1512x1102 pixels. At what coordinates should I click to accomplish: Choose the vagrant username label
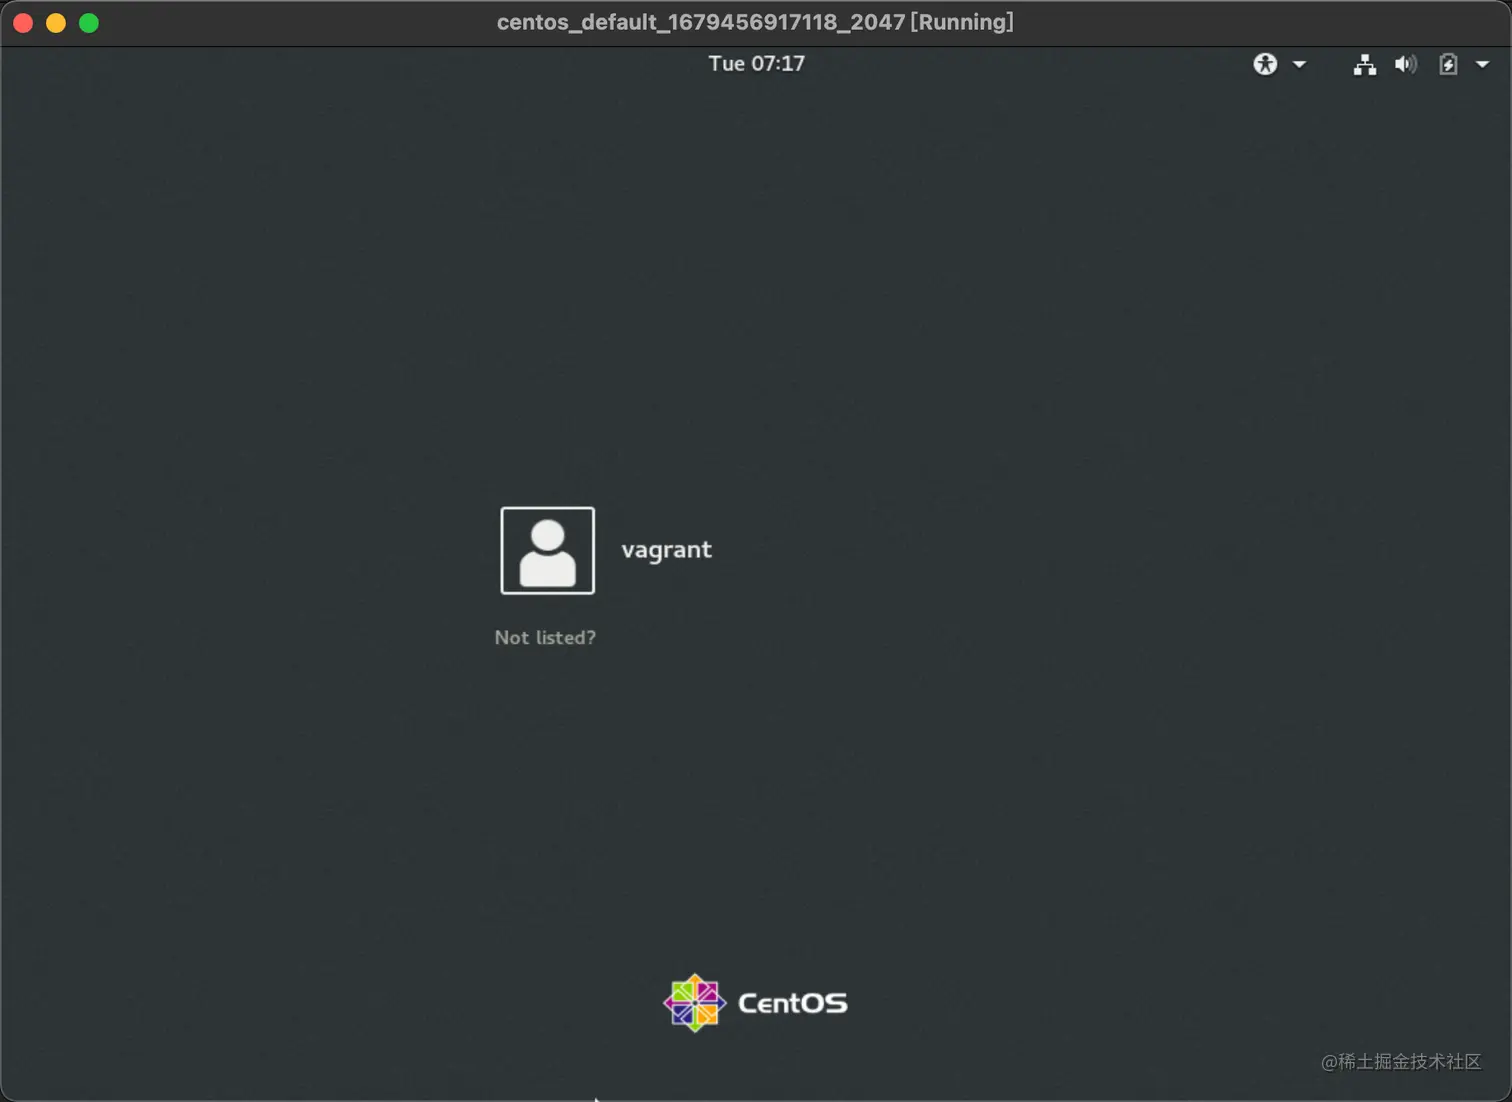point(666,550)
